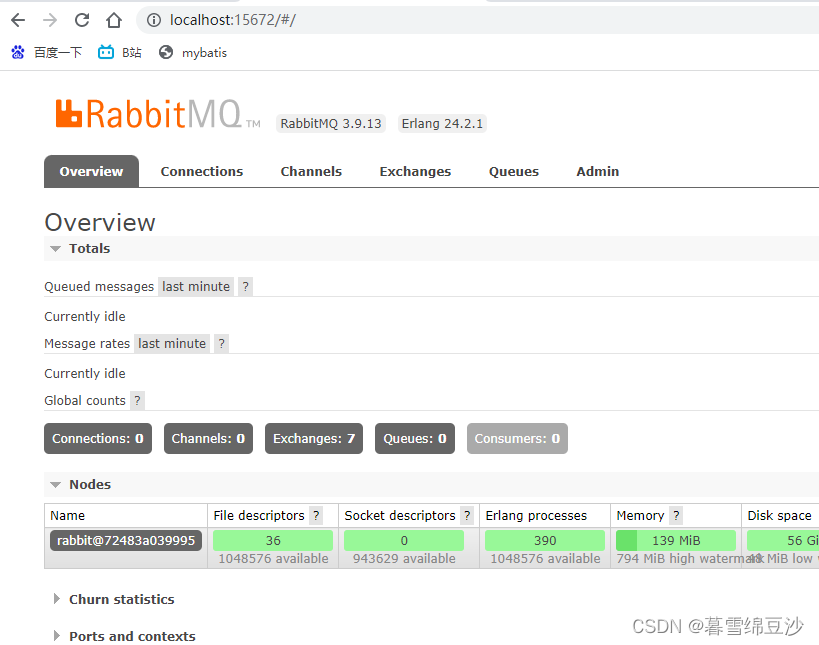Click the Connections: 0 count button
819x645 pixels.
(x=98, y=438)
